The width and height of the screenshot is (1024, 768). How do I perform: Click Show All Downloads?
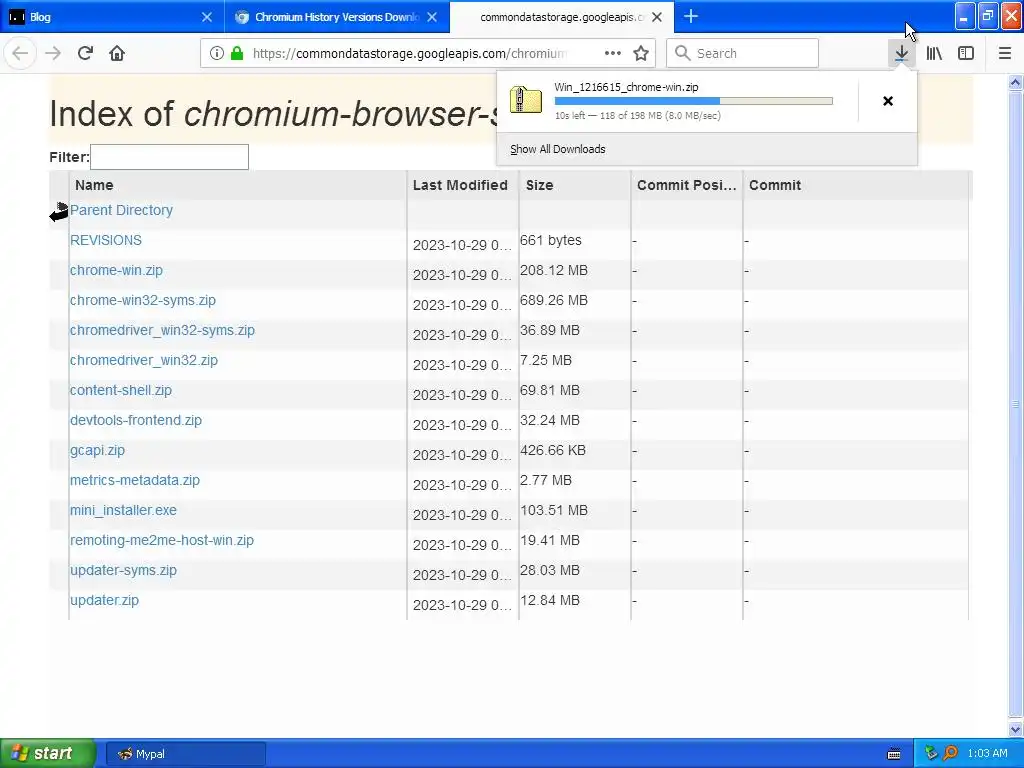(x=558, y=149)
